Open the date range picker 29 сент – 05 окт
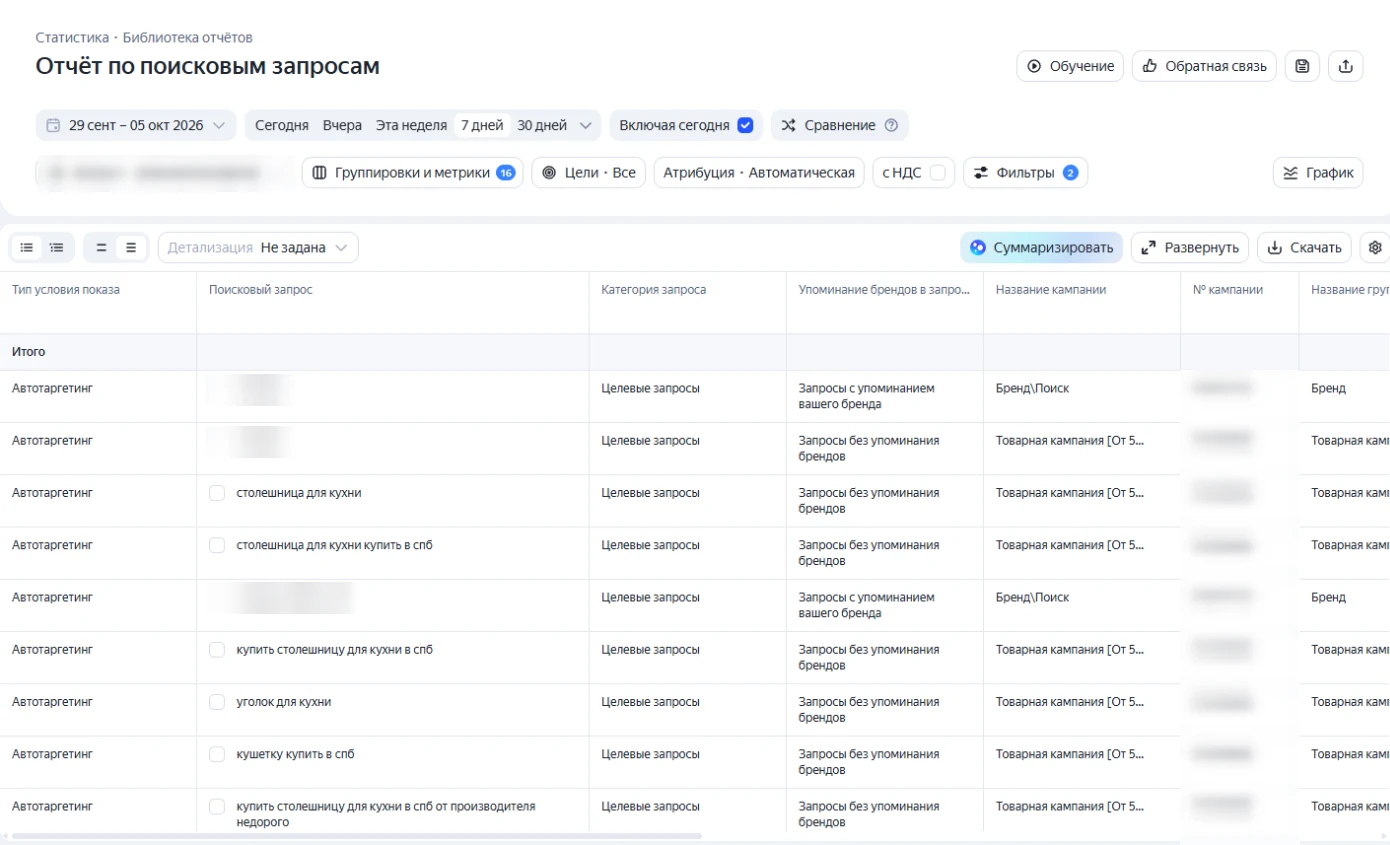Viewport: 1390px width, 845px height. (136, 126)
